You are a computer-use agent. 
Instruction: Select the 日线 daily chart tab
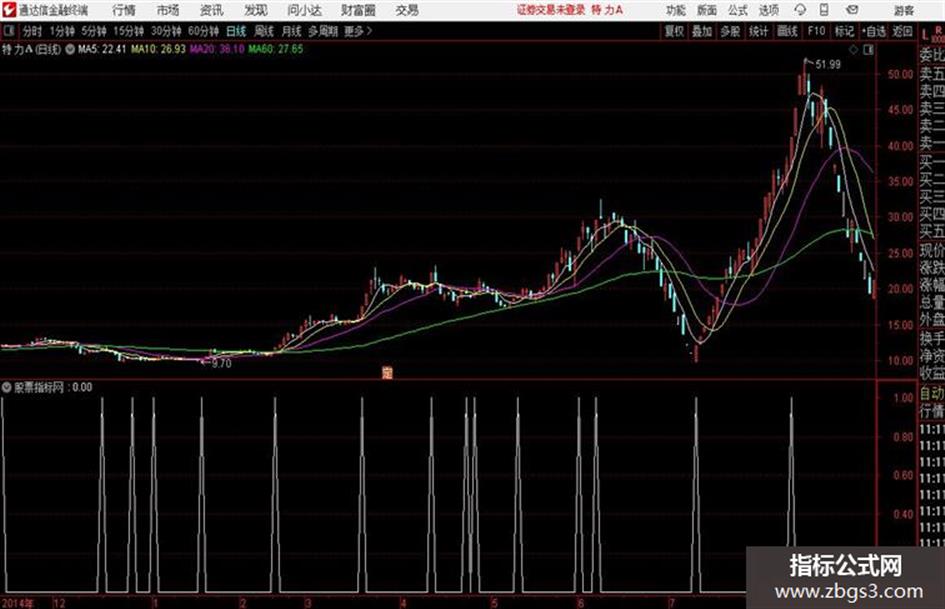coord(236,31)
